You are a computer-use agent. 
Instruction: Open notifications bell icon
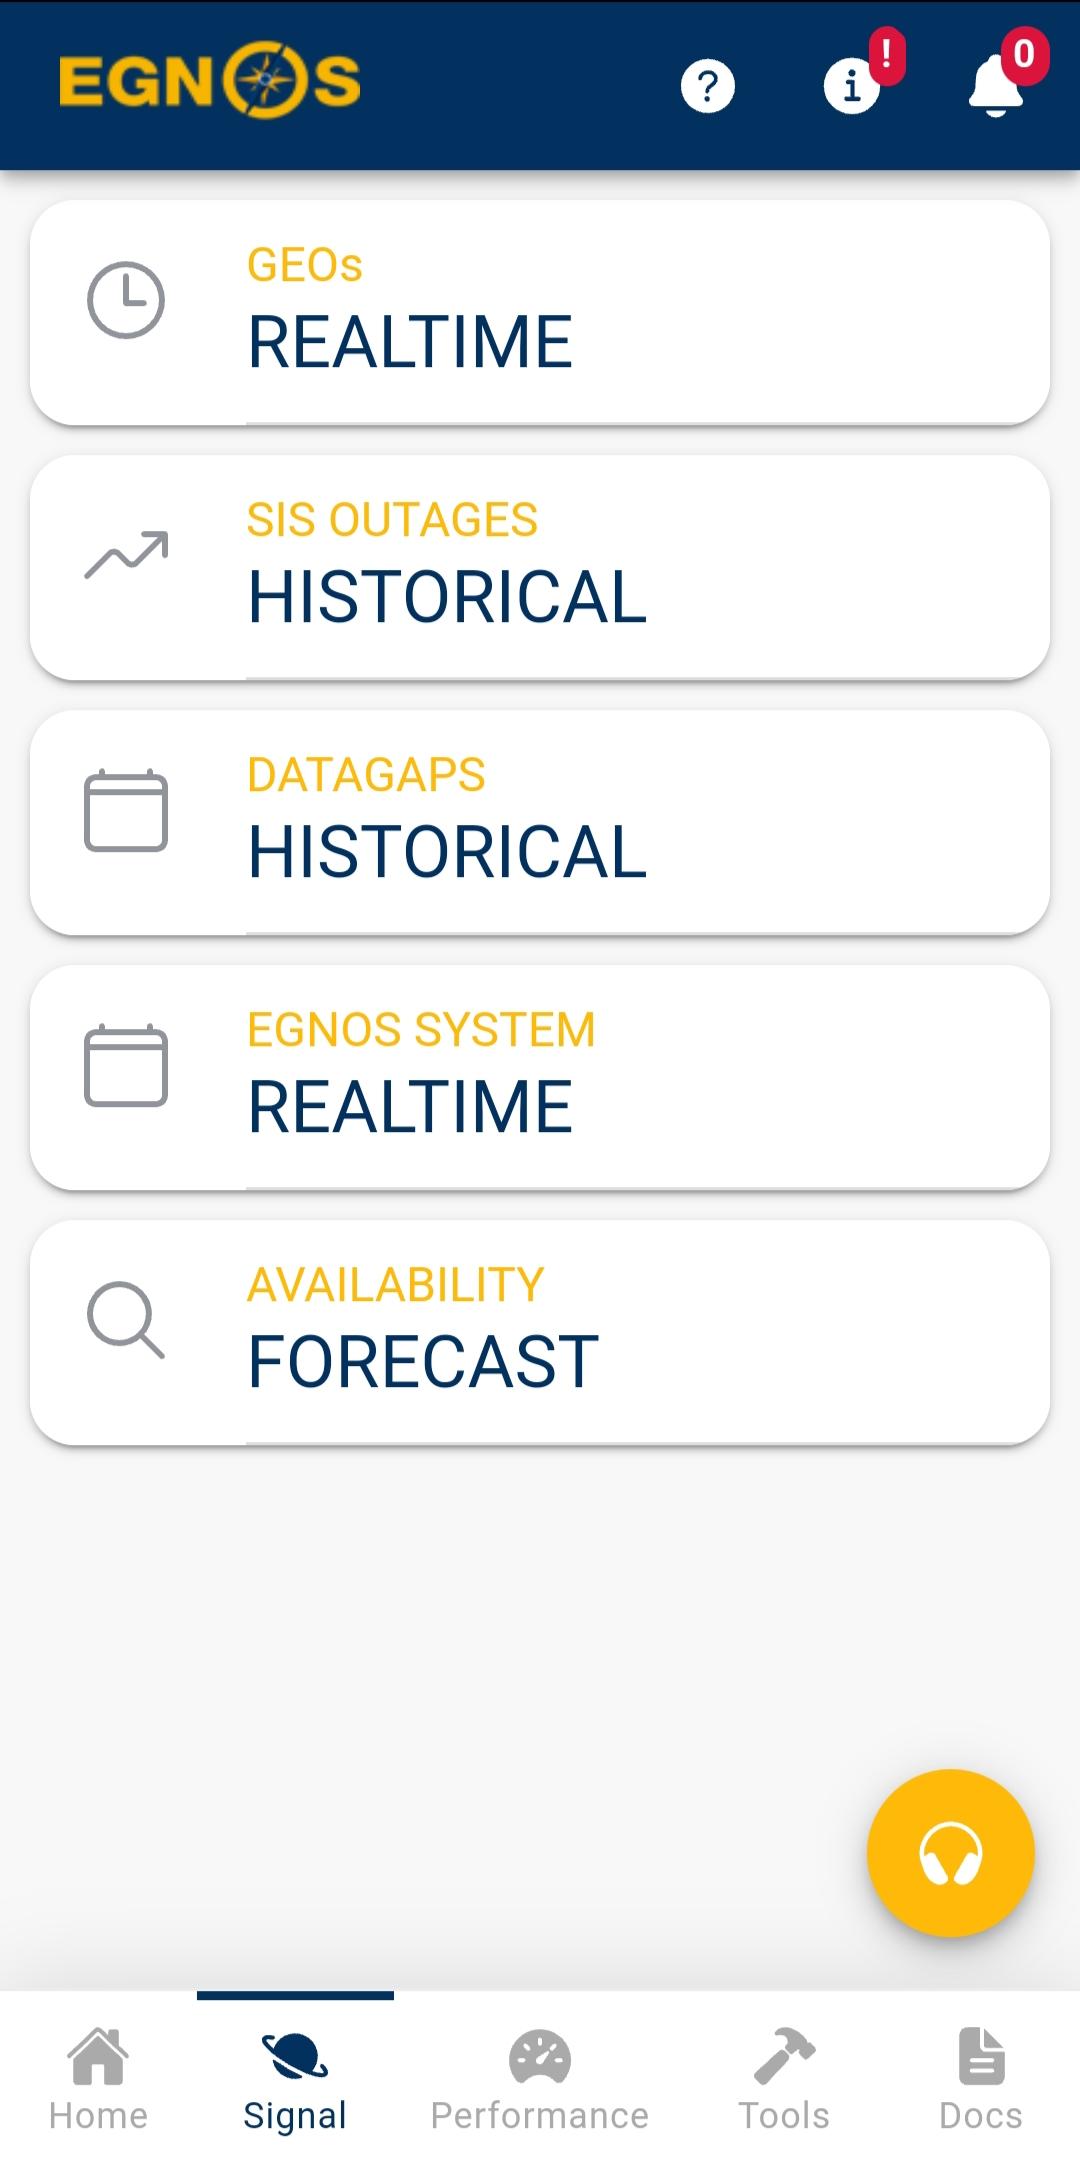996,86
